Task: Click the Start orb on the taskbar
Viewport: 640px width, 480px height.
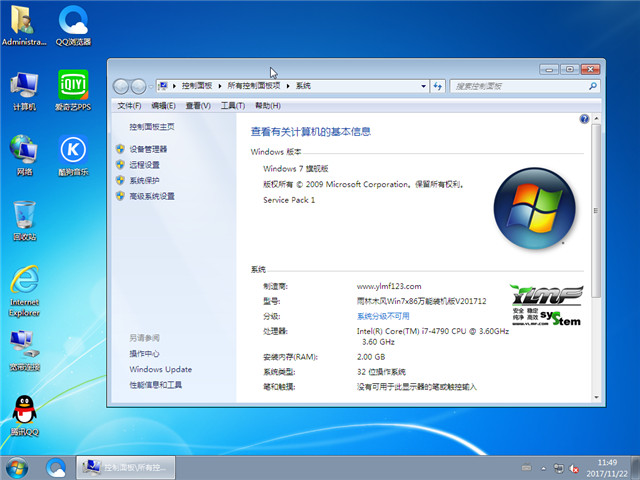Action: tap(17, 467)
